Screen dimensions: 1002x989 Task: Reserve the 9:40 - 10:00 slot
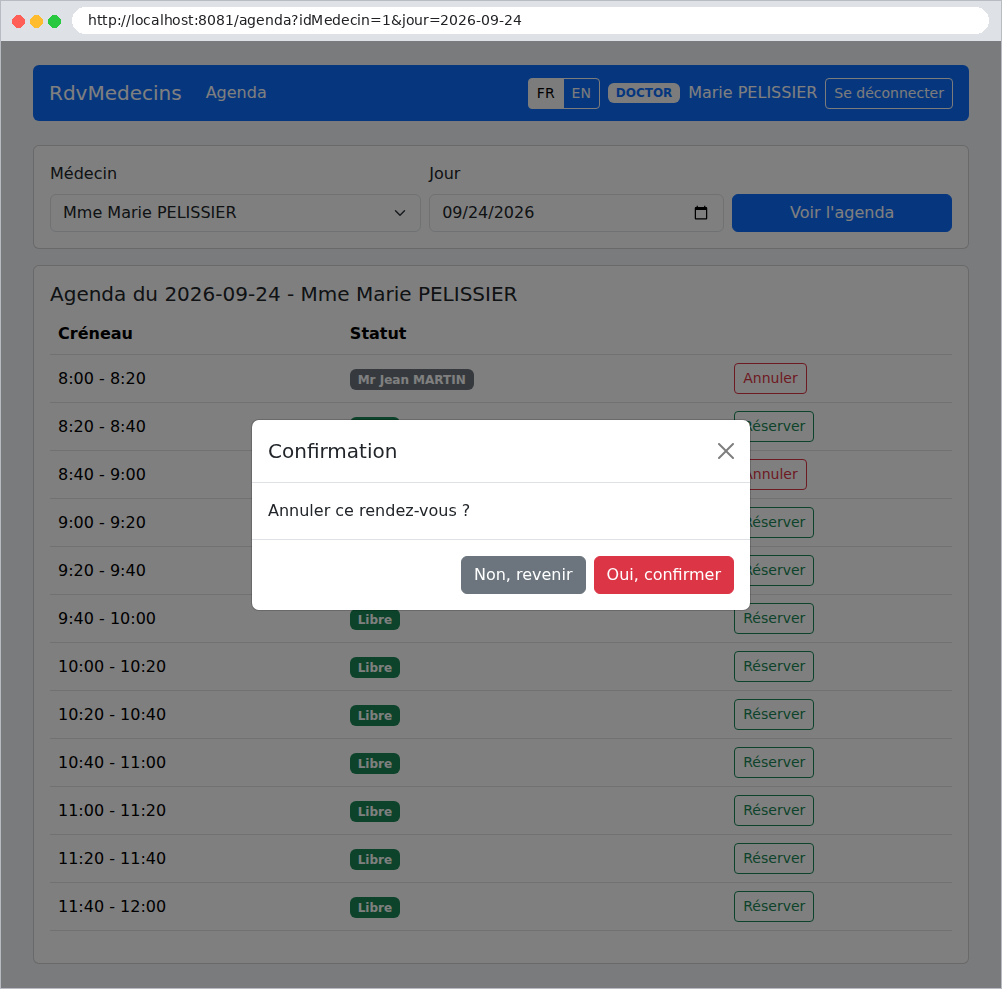[774, 618]
